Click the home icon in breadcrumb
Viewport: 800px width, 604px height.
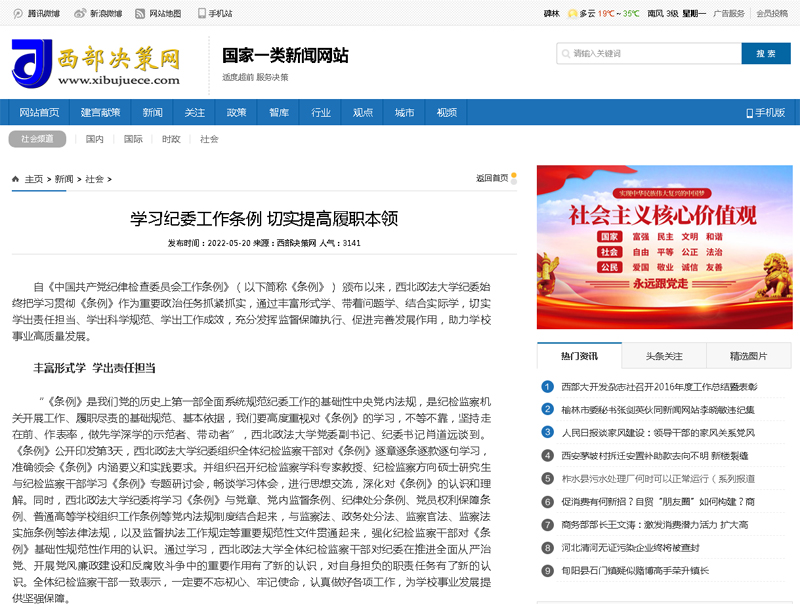[x=16, y=179]
